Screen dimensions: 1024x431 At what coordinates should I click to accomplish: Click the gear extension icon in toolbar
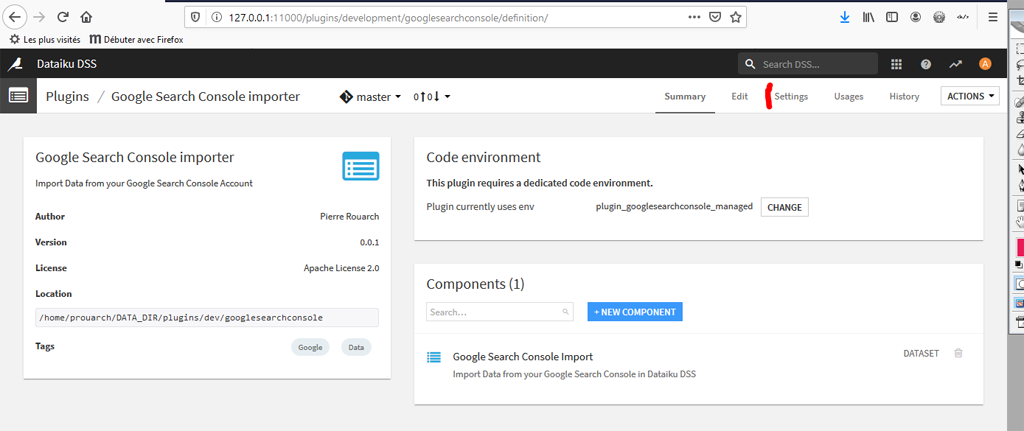939,18
